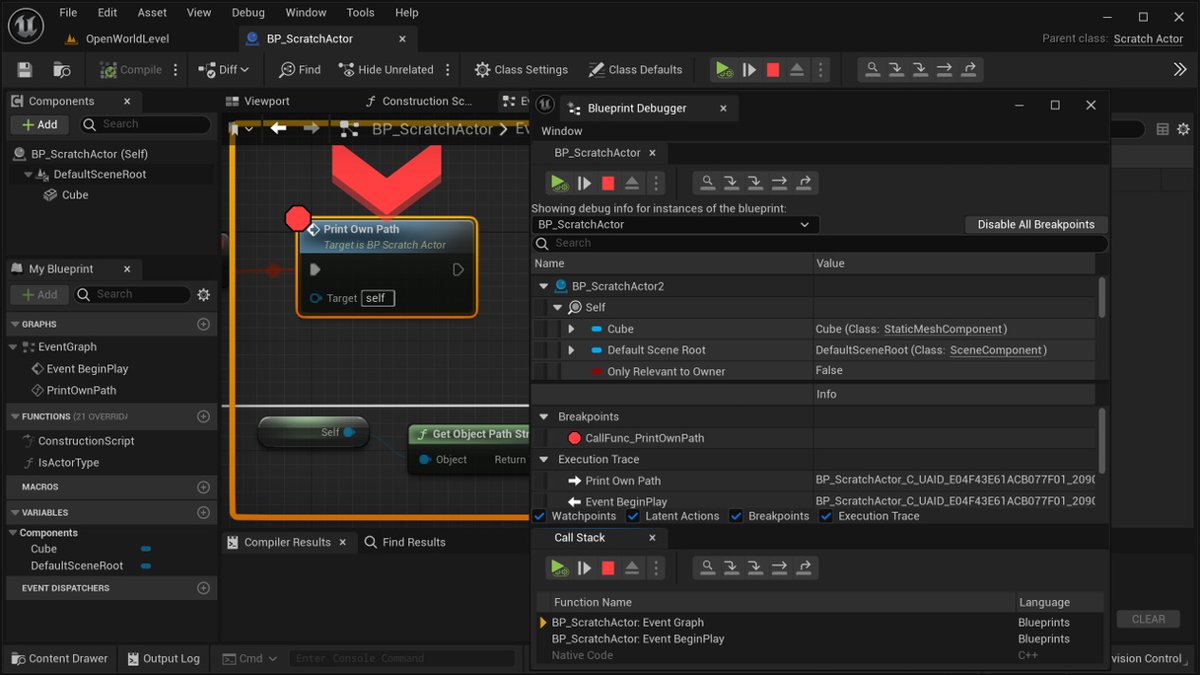Open the Asset menu
This screenshot has height=675, width=1200.
[152, 13]
